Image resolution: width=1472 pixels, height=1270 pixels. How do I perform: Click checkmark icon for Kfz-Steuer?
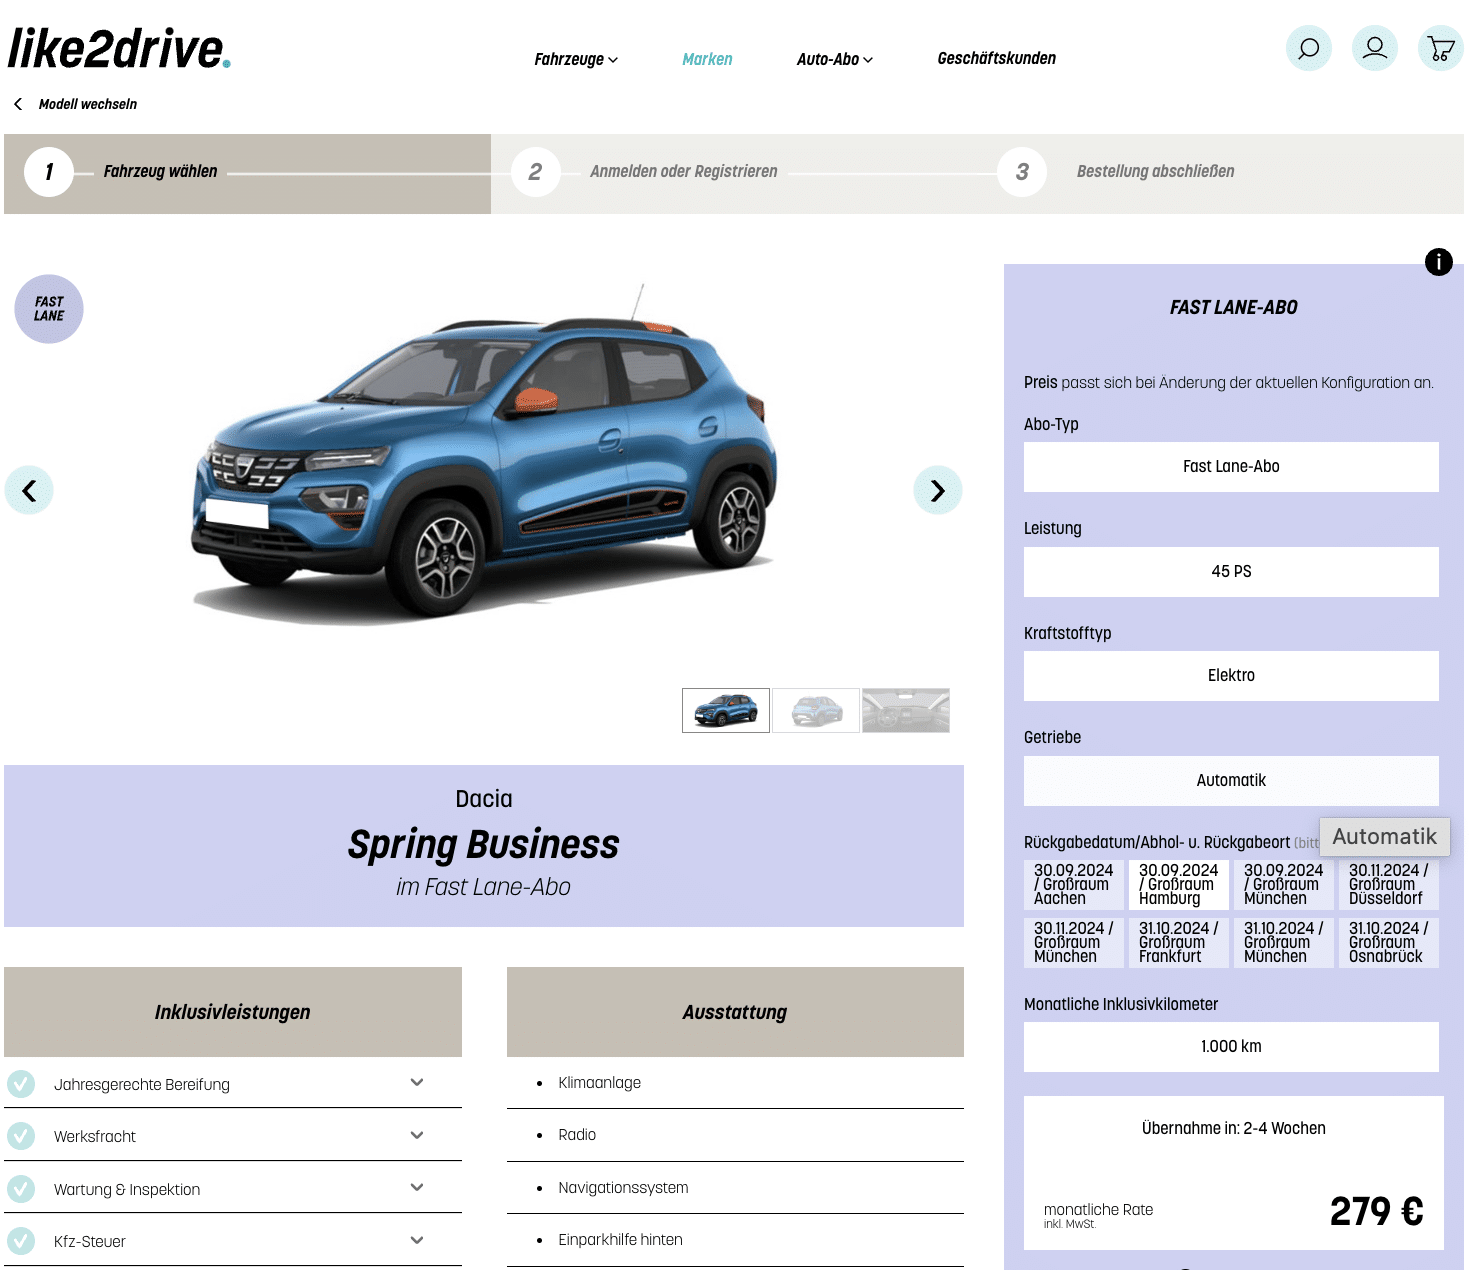21,1241
